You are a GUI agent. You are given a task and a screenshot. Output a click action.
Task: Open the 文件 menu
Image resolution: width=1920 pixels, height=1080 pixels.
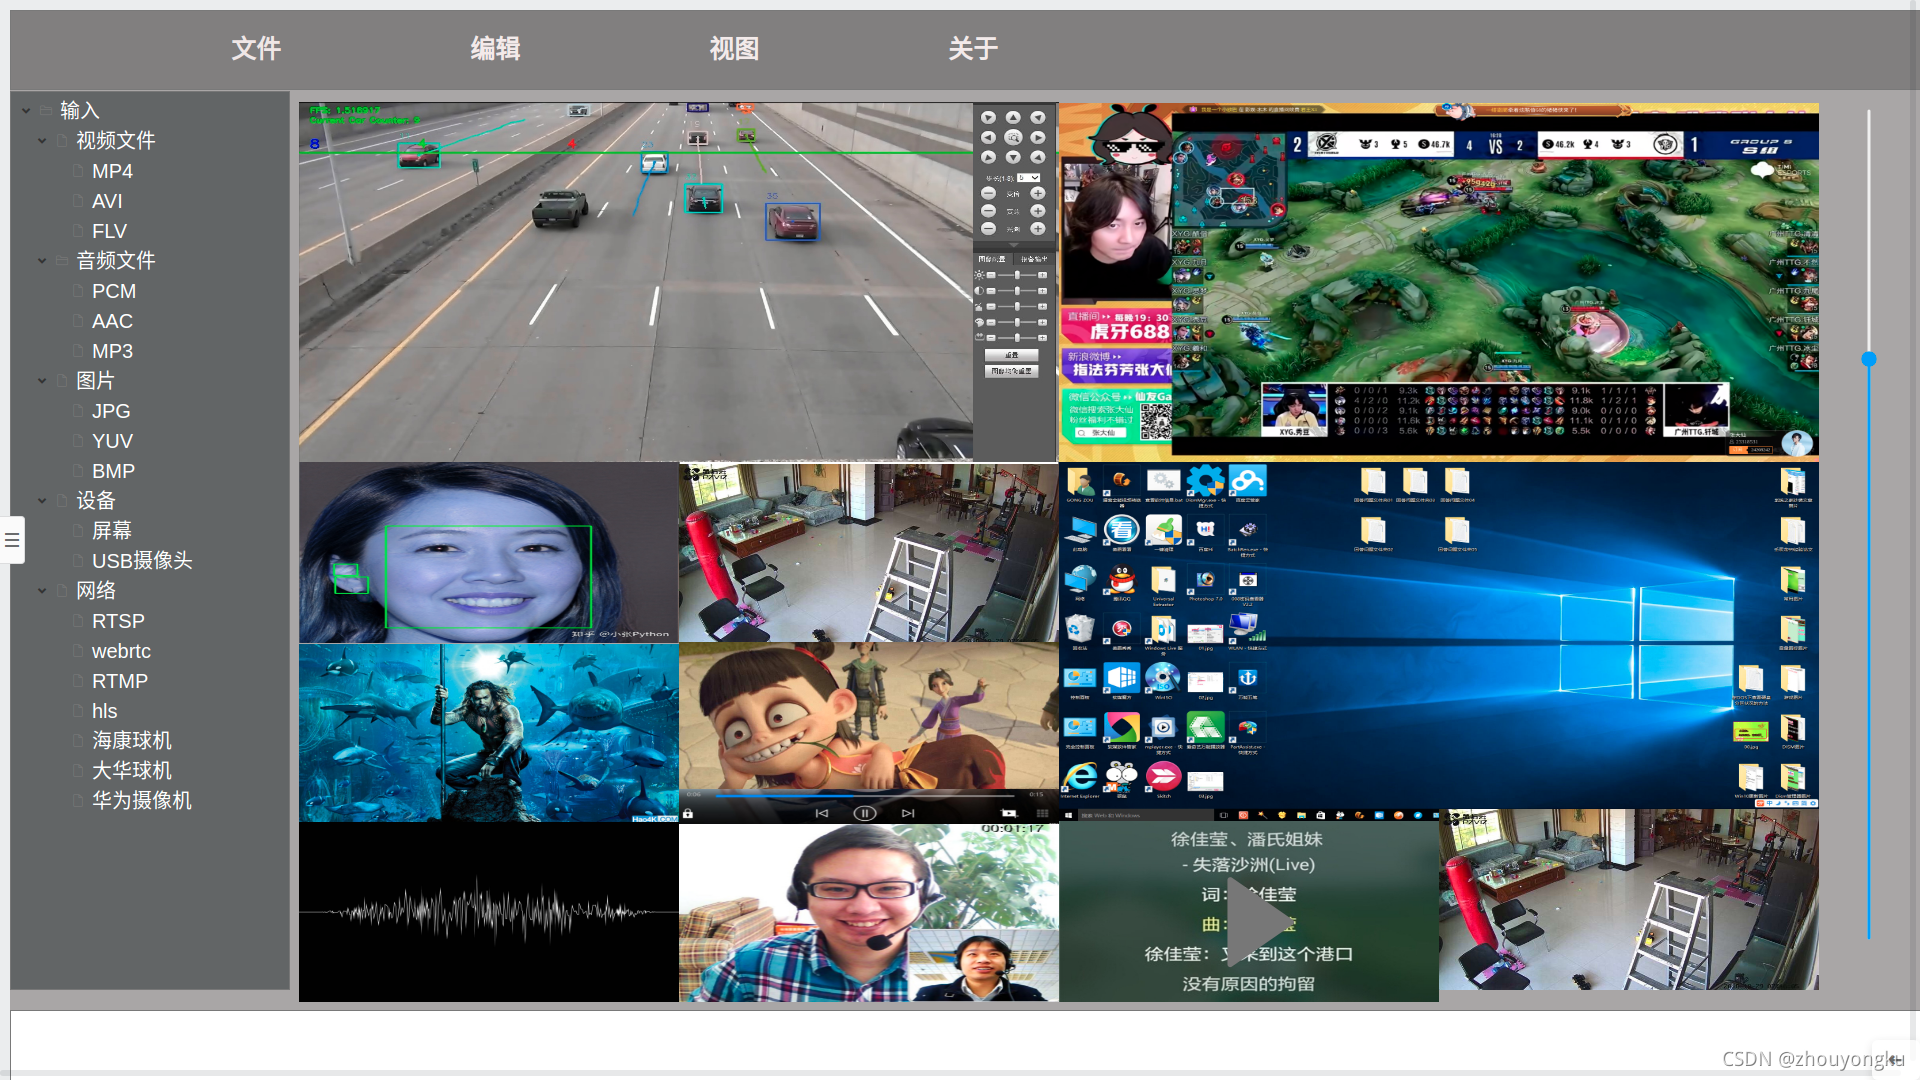point(256,48)
